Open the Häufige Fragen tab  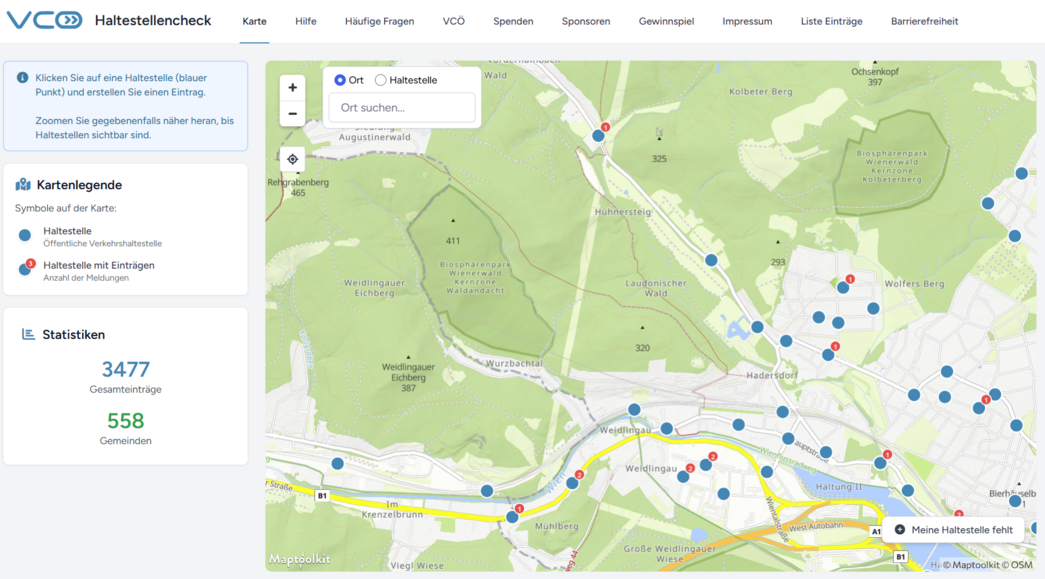pos(379,21)
